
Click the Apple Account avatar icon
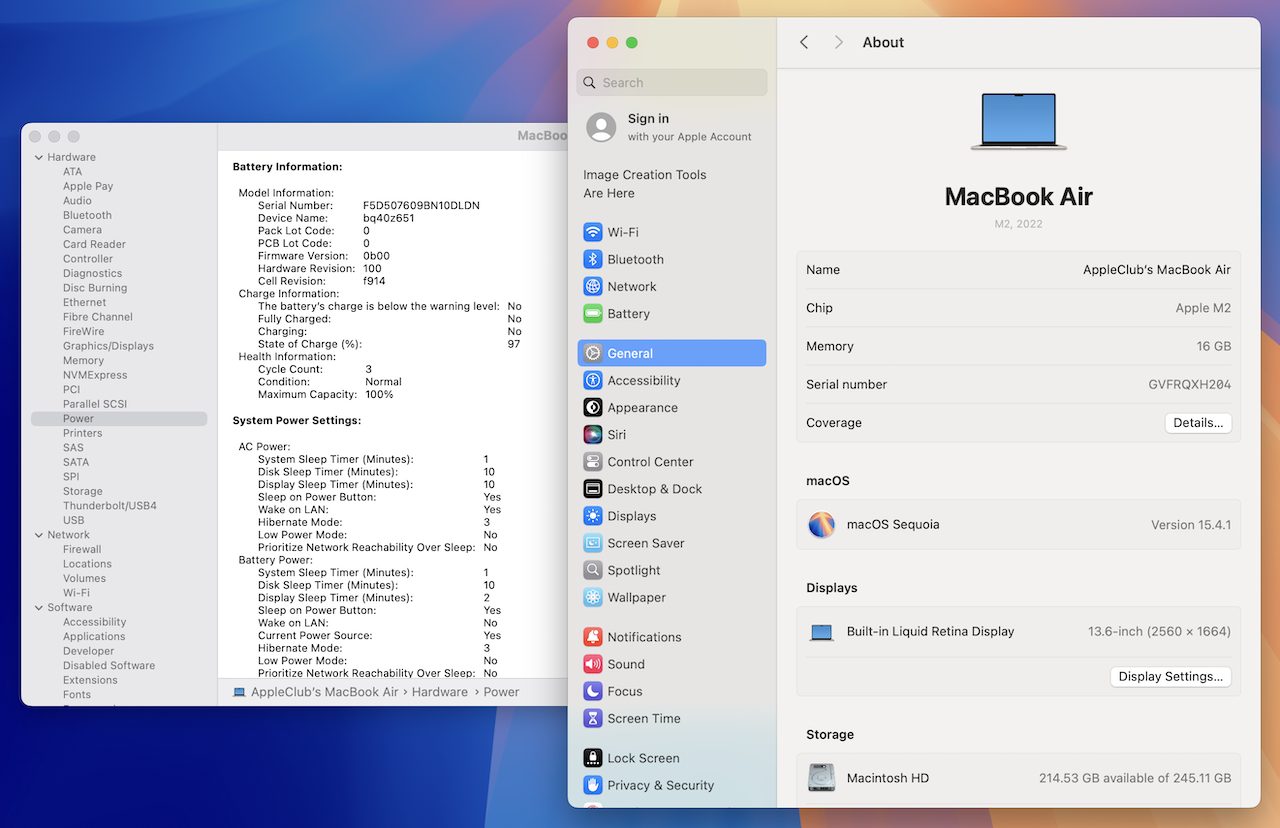[601, 127]
